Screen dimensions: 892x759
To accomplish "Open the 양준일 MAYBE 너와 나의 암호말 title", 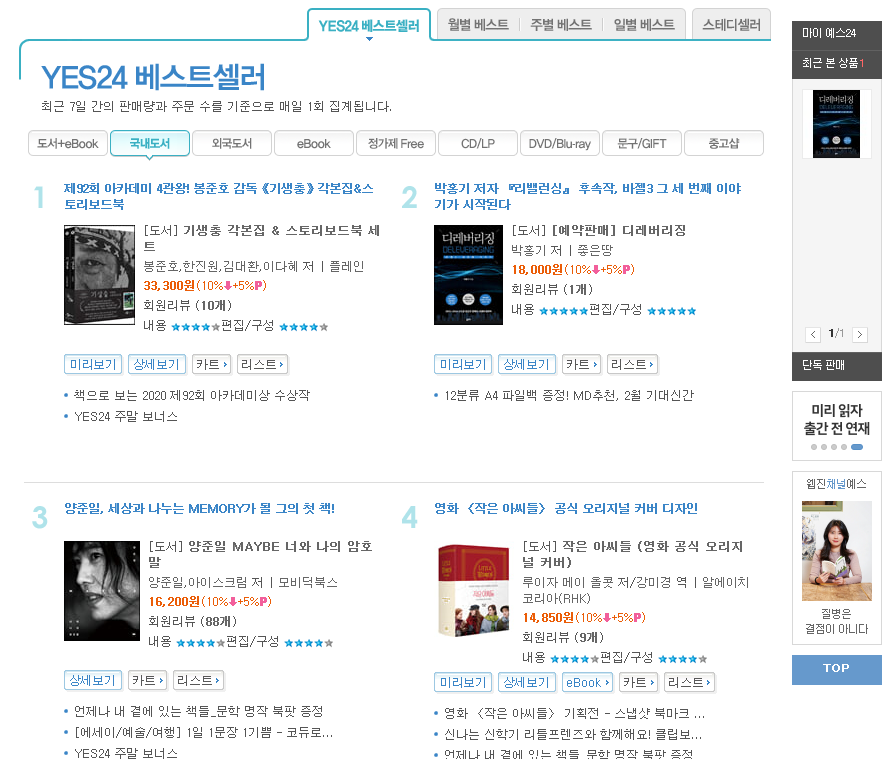I will (x=261, y=554).
